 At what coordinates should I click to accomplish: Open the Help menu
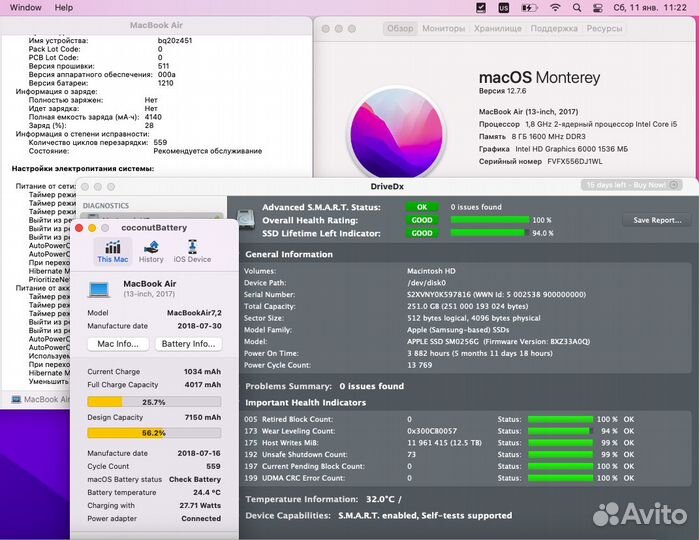tap(64, 8)
